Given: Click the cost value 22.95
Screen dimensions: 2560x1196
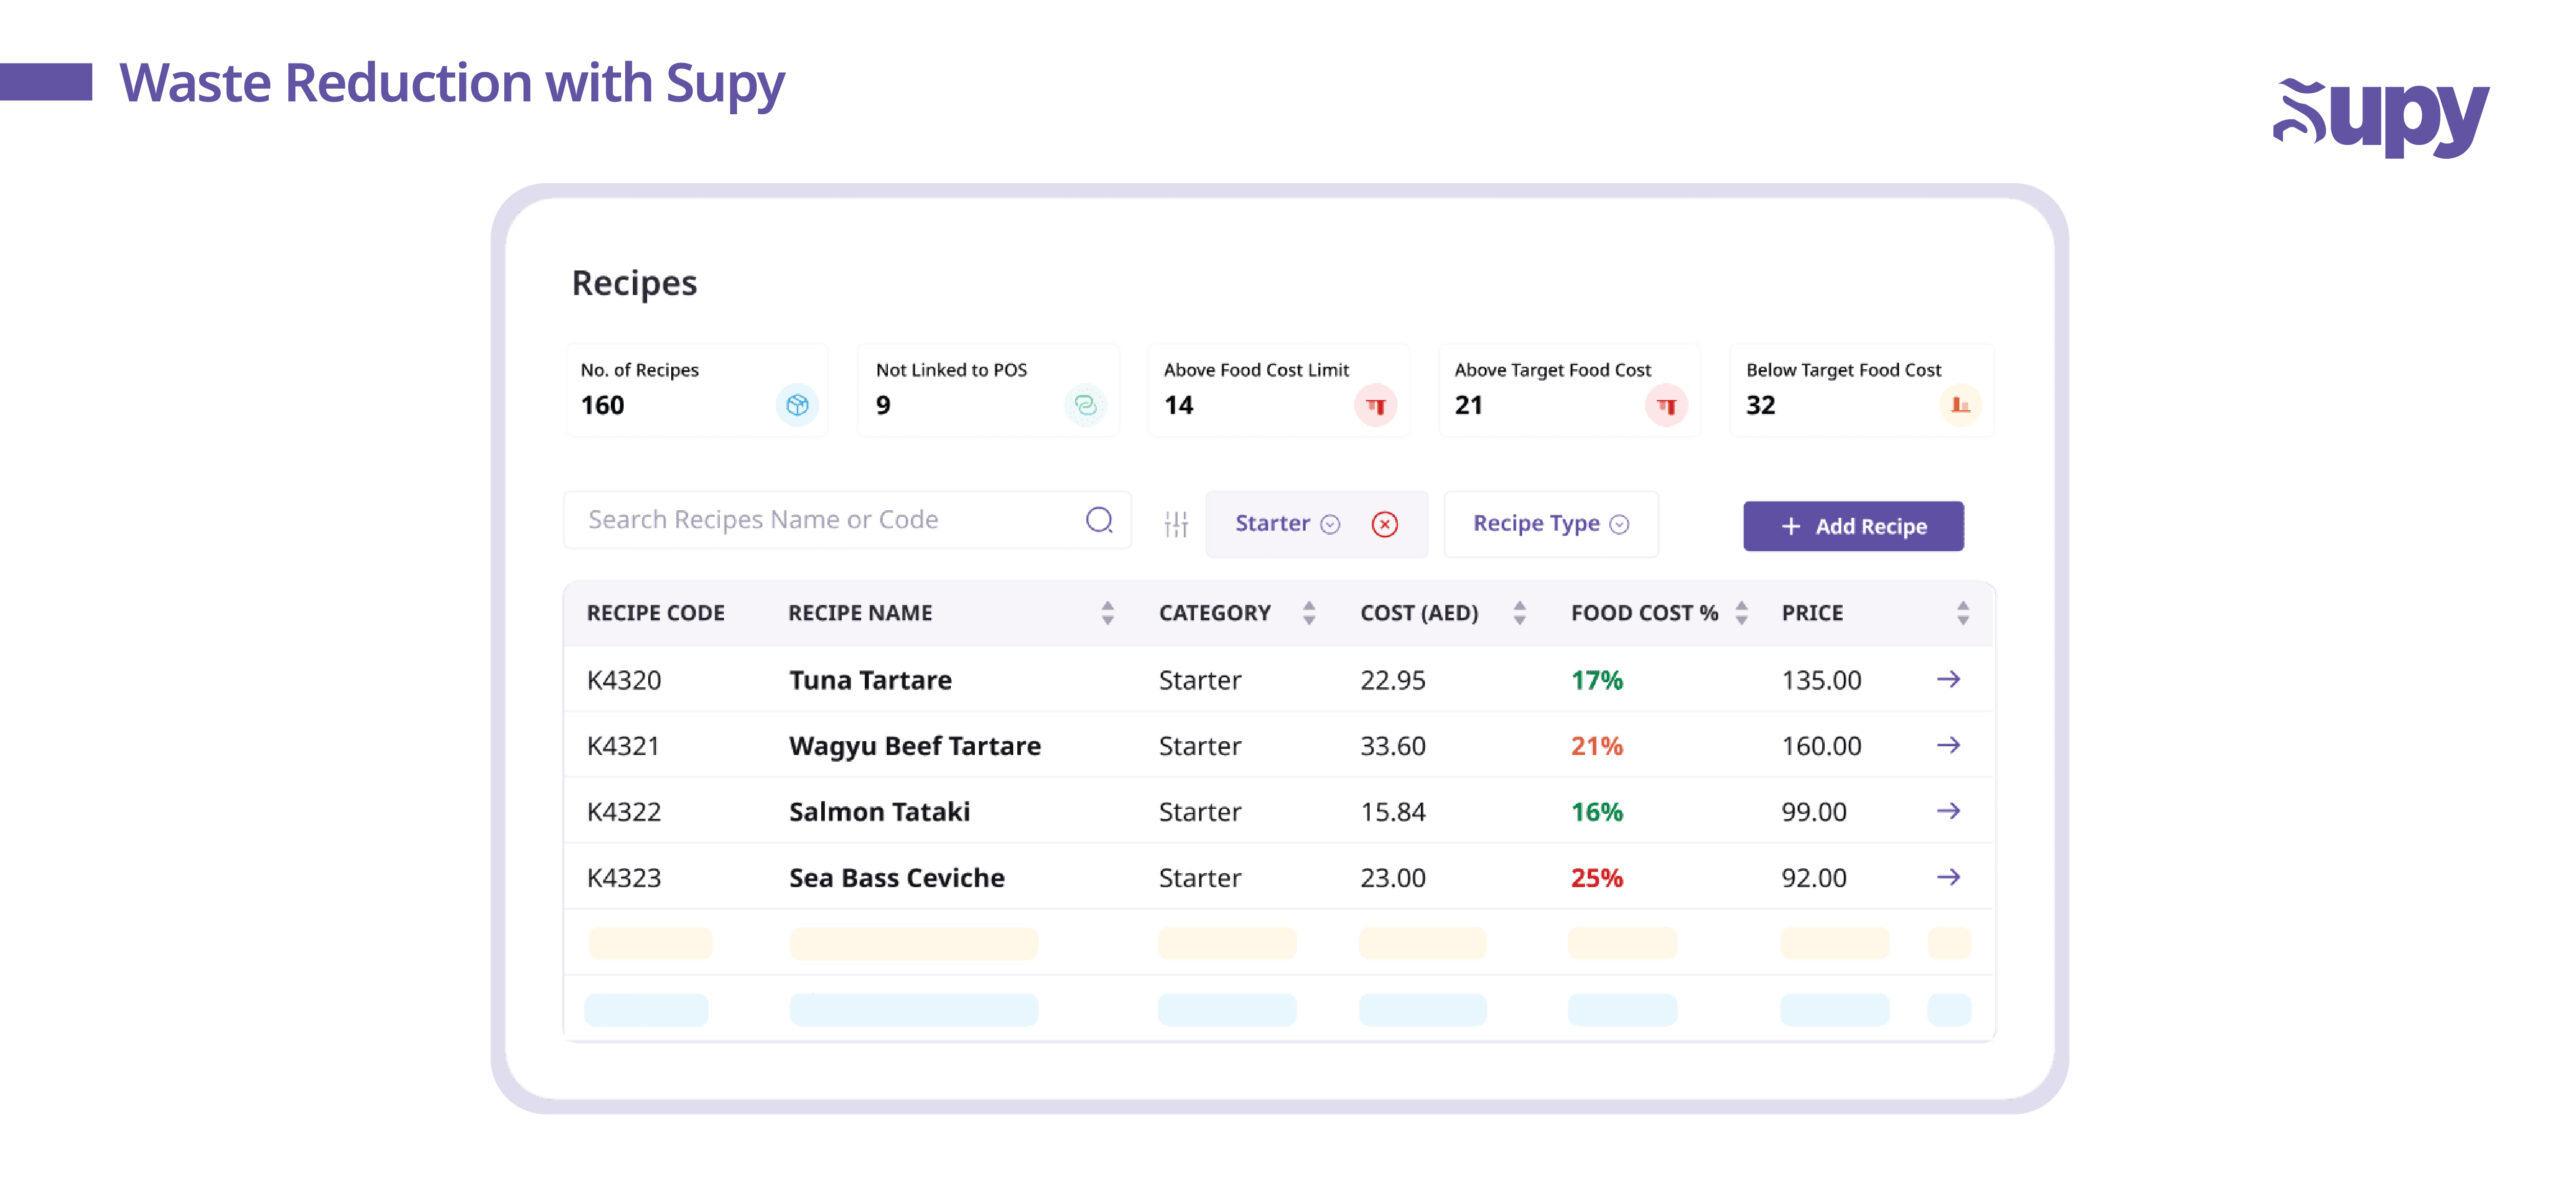Looking at the screenshot, I should [x=1393, y=680].
